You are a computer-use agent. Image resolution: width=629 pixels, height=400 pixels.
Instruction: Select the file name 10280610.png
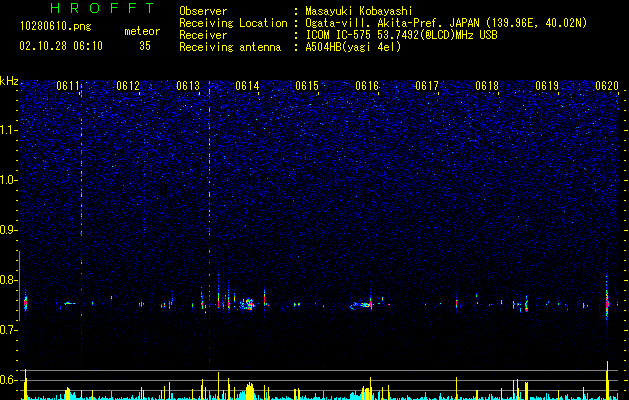(55, 27)
